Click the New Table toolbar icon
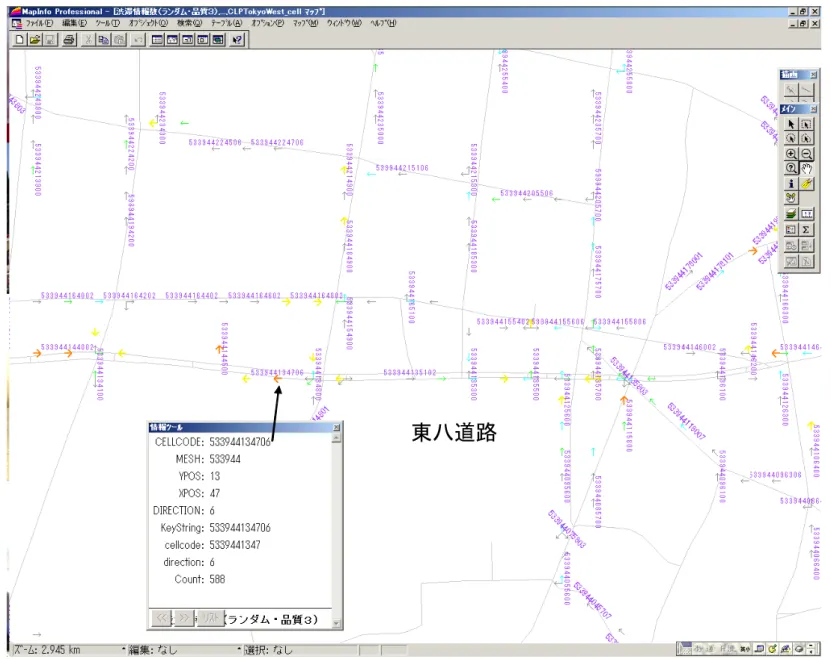The image size is (831, 659). coord(20,39)
